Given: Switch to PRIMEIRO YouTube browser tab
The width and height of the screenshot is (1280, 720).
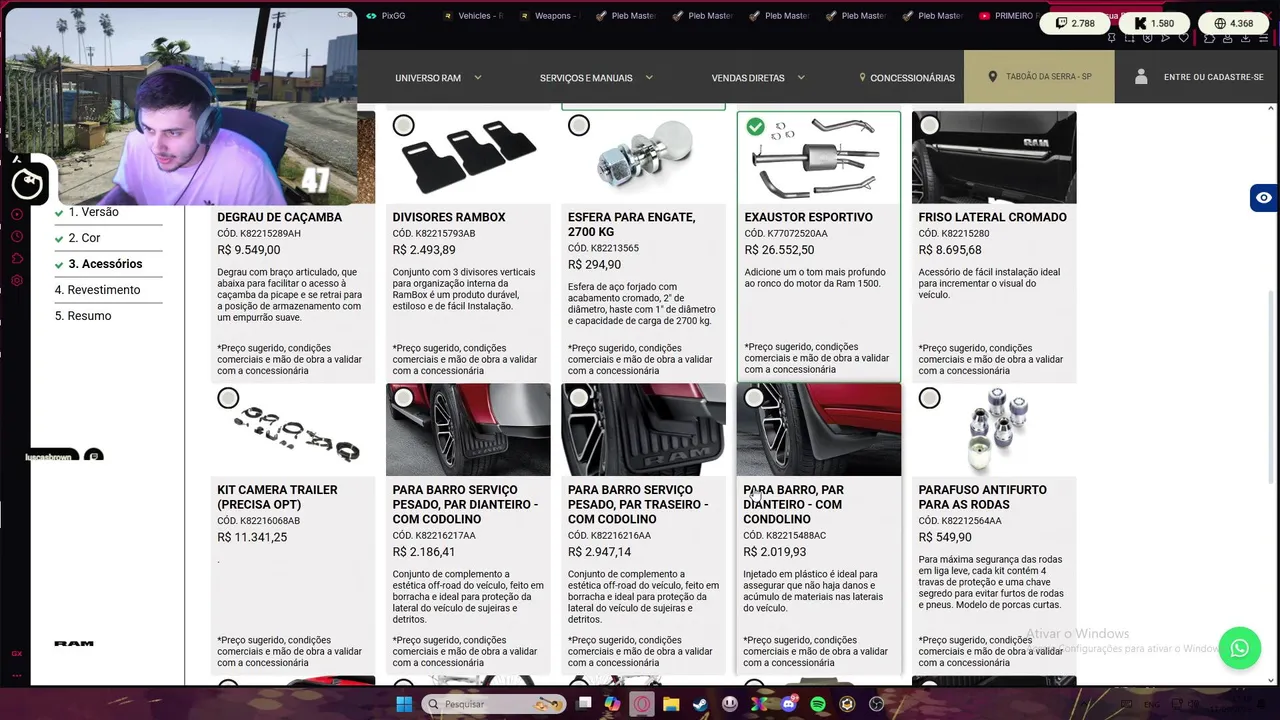Looking at the screenshot, I should [1007, 16].
